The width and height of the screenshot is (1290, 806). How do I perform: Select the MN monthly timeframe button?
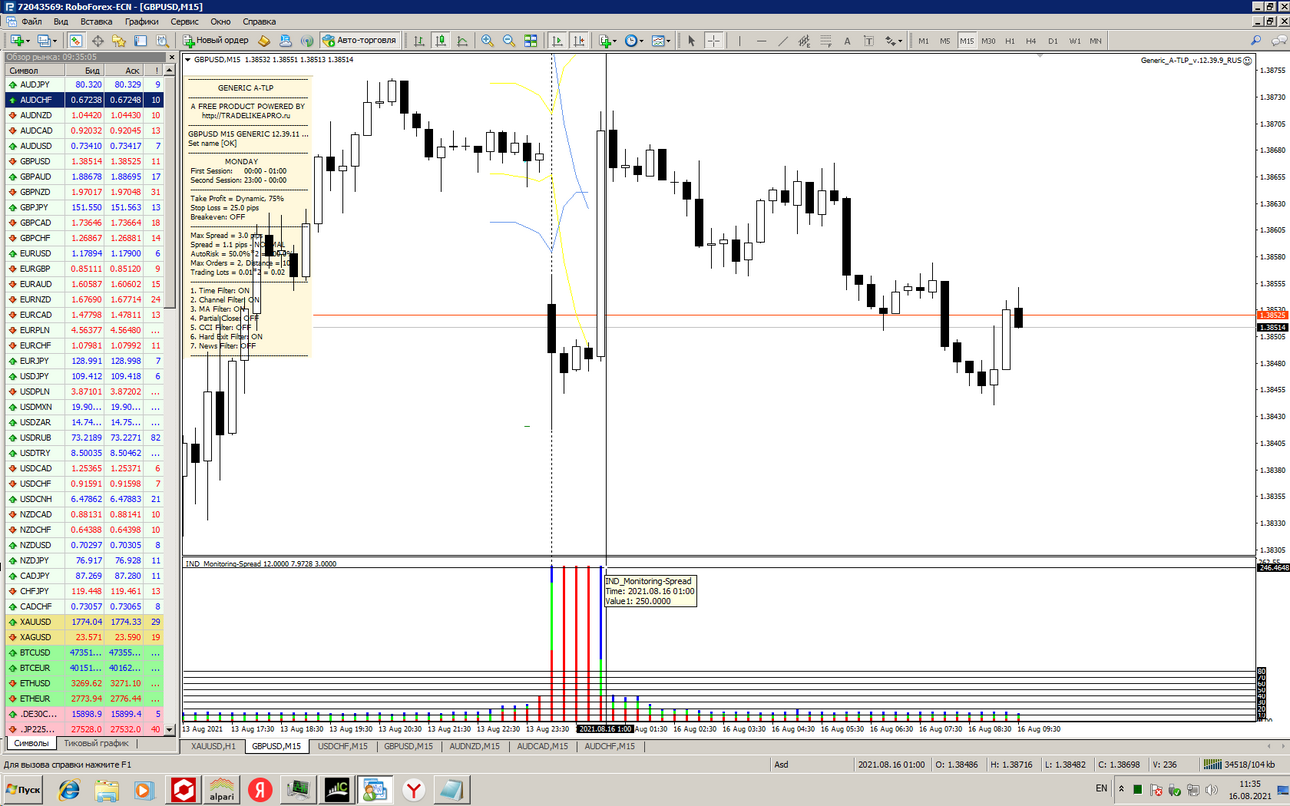click(x=1096, y=41)
